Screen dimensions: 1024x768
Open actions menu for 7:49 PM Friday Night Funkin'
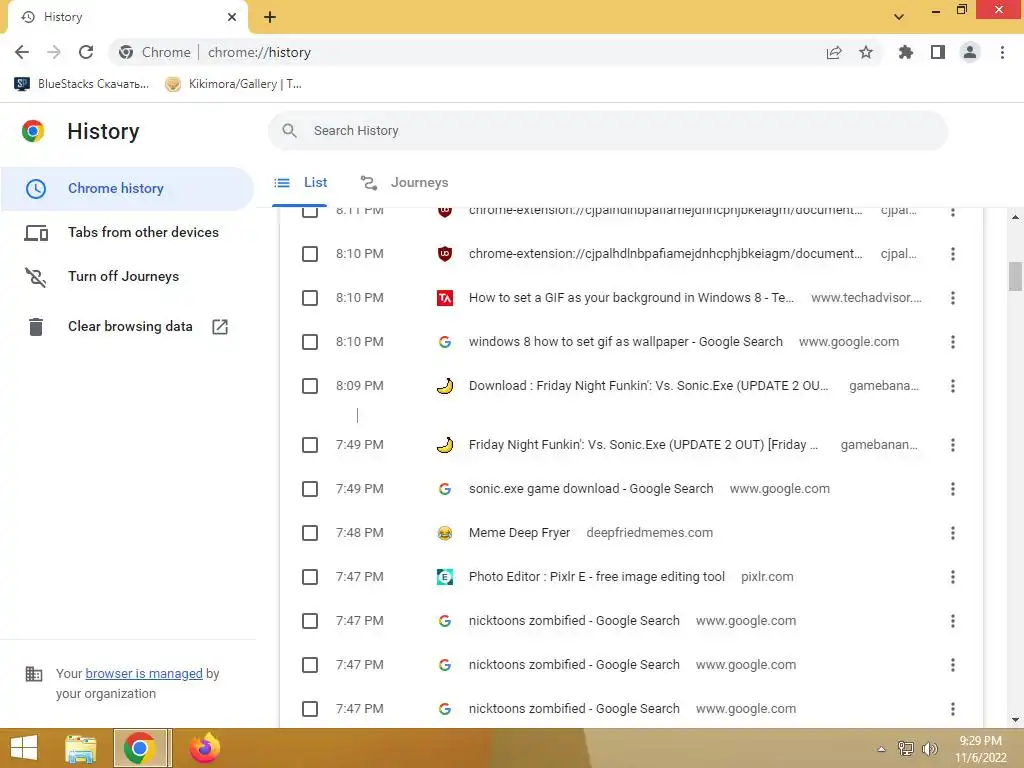pos(953,445)
